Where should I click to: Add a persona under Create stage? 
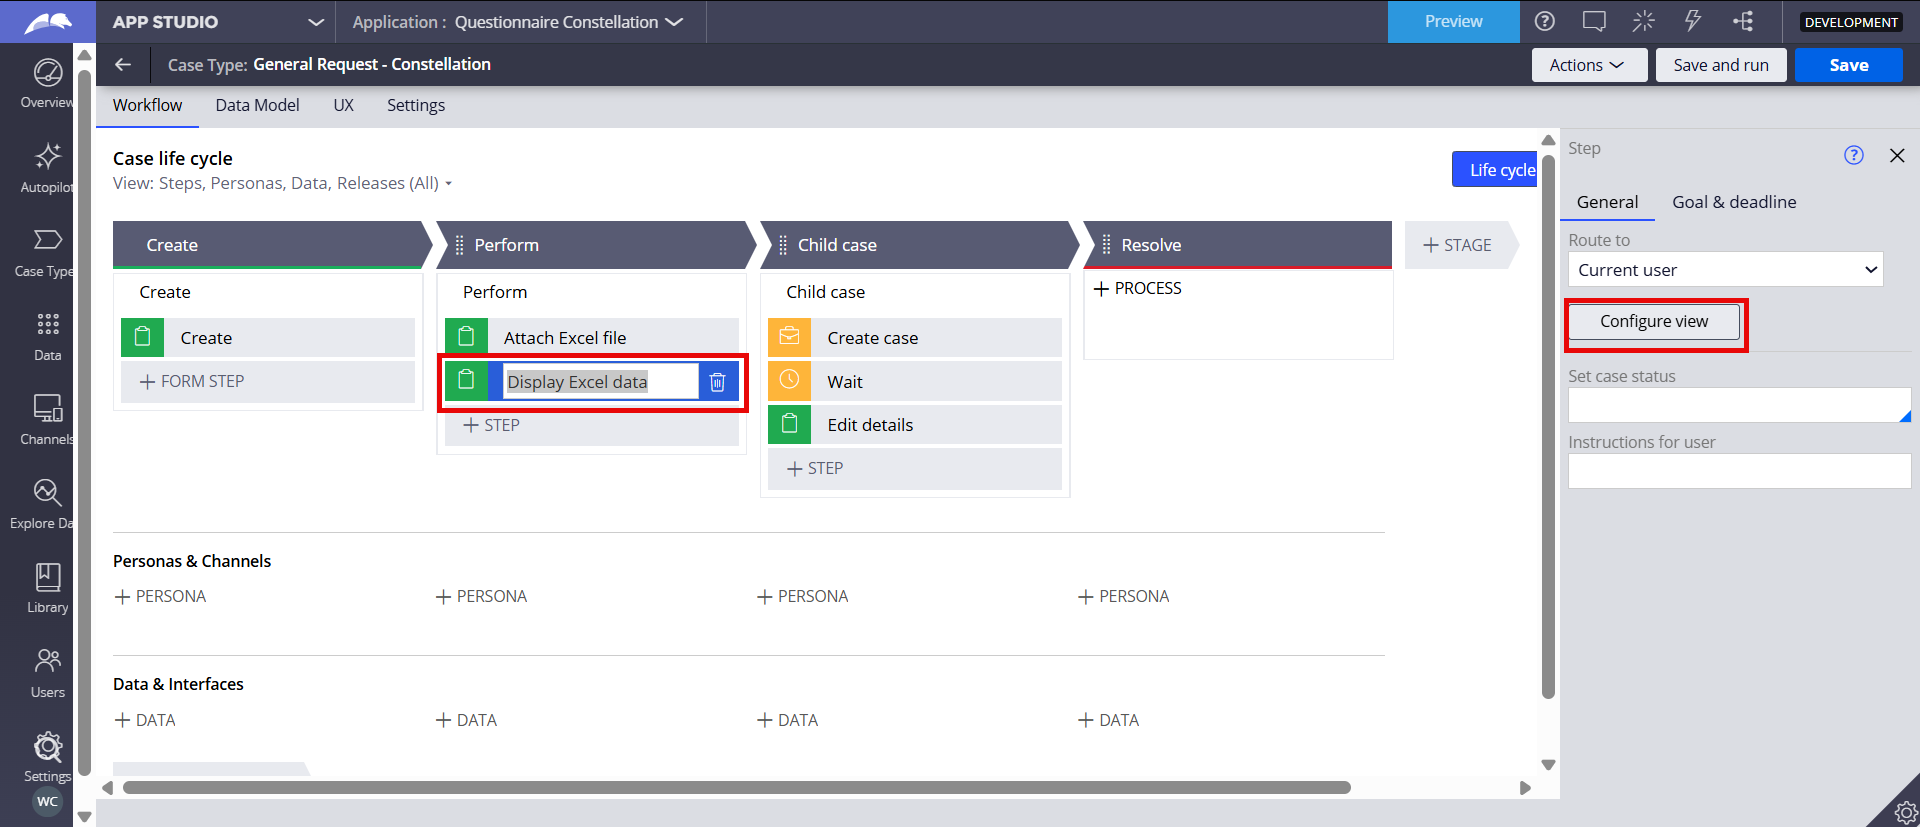(x=160, y=596)
